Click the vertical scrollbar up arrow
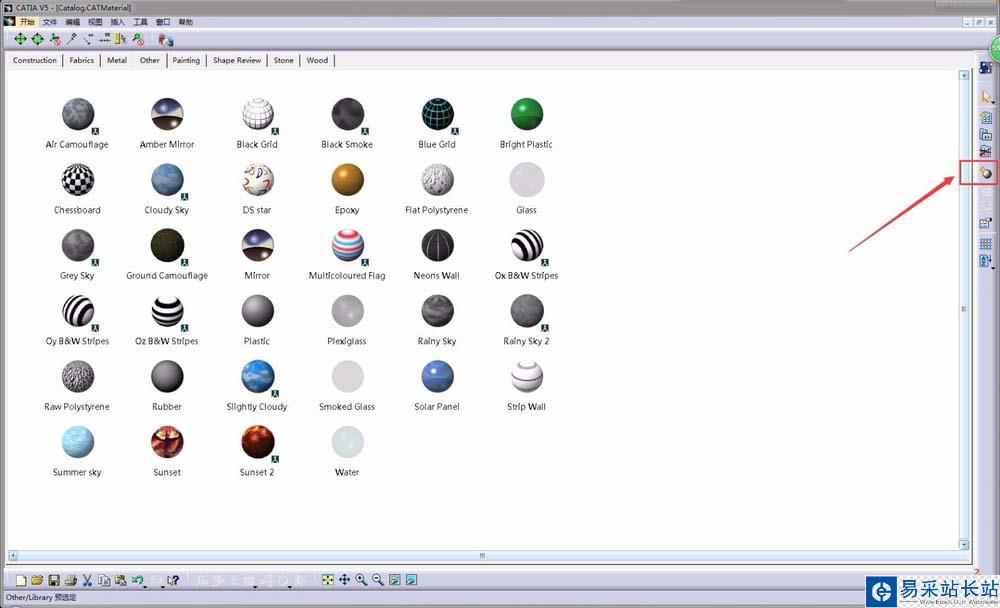1000x608 pixels. [x=964, y=75]
